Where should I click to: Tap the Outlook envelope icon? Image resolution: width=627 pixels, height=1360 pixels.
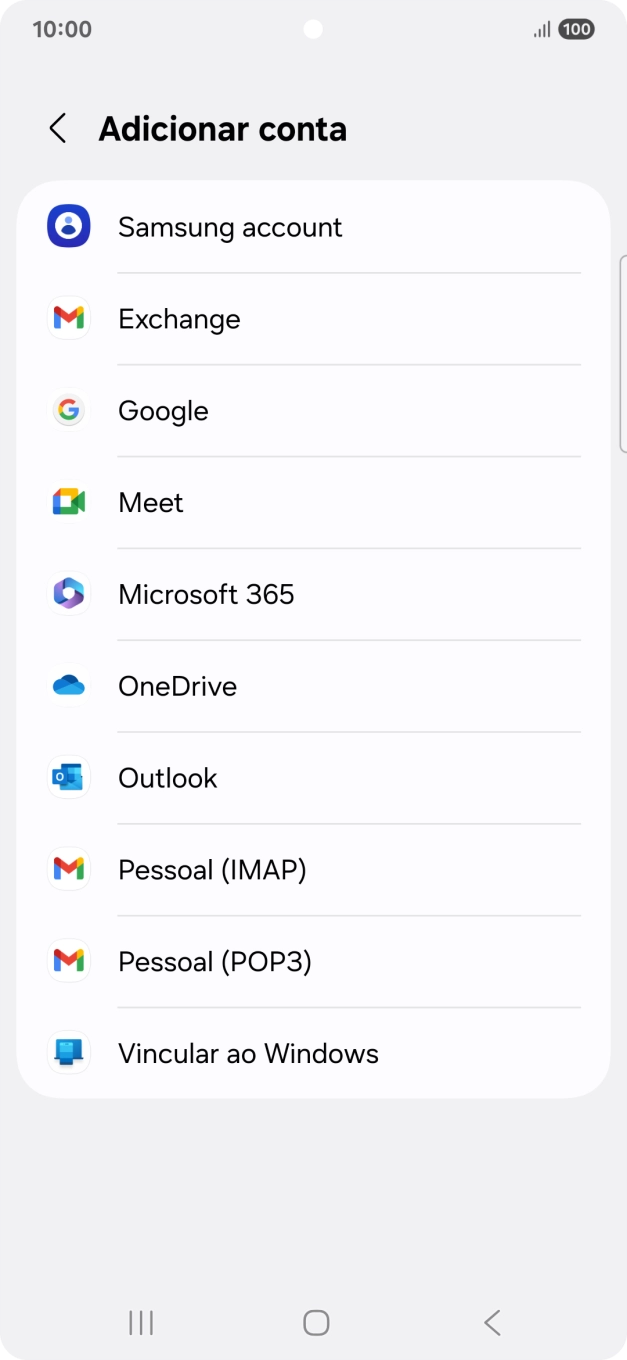[69, 778]
